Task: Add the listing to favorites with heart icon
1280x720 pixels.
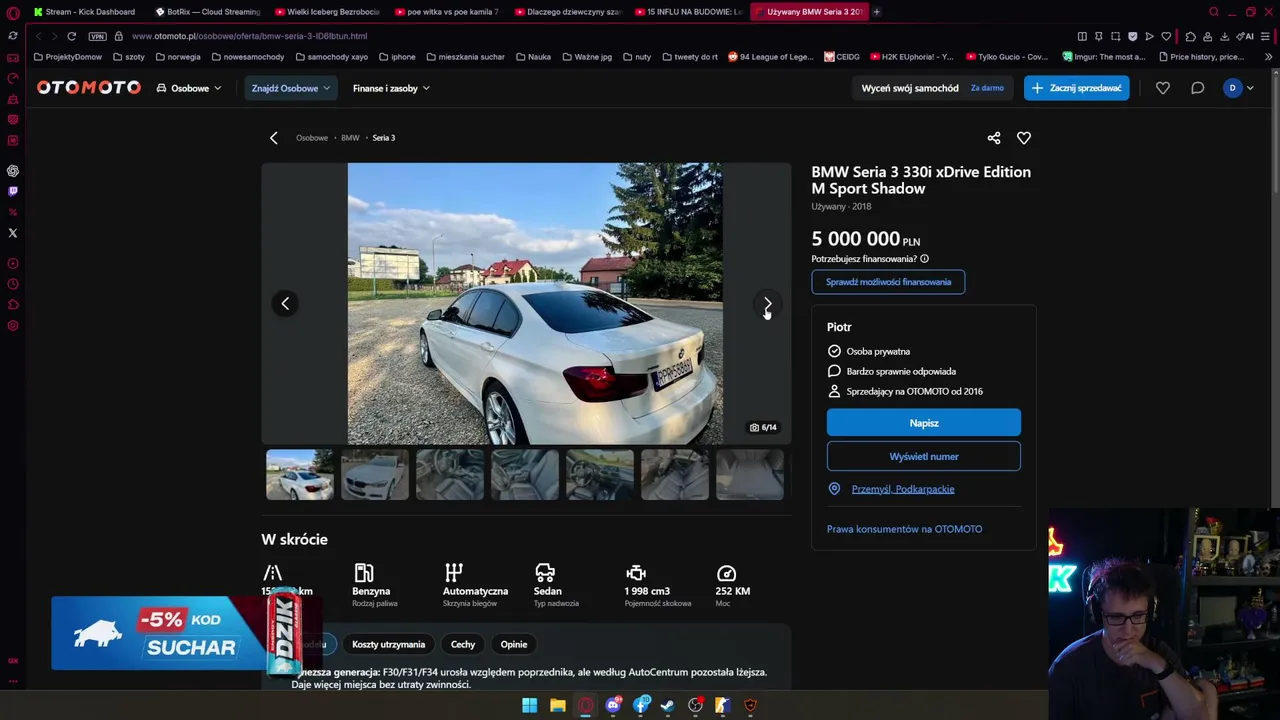Action: 1023,138
